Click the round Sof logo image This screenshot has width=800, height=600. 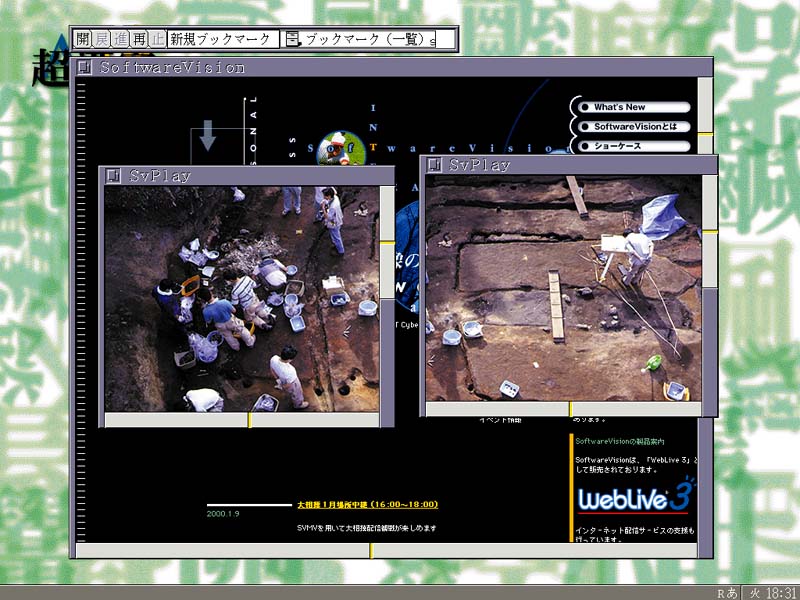coord(341,148)
